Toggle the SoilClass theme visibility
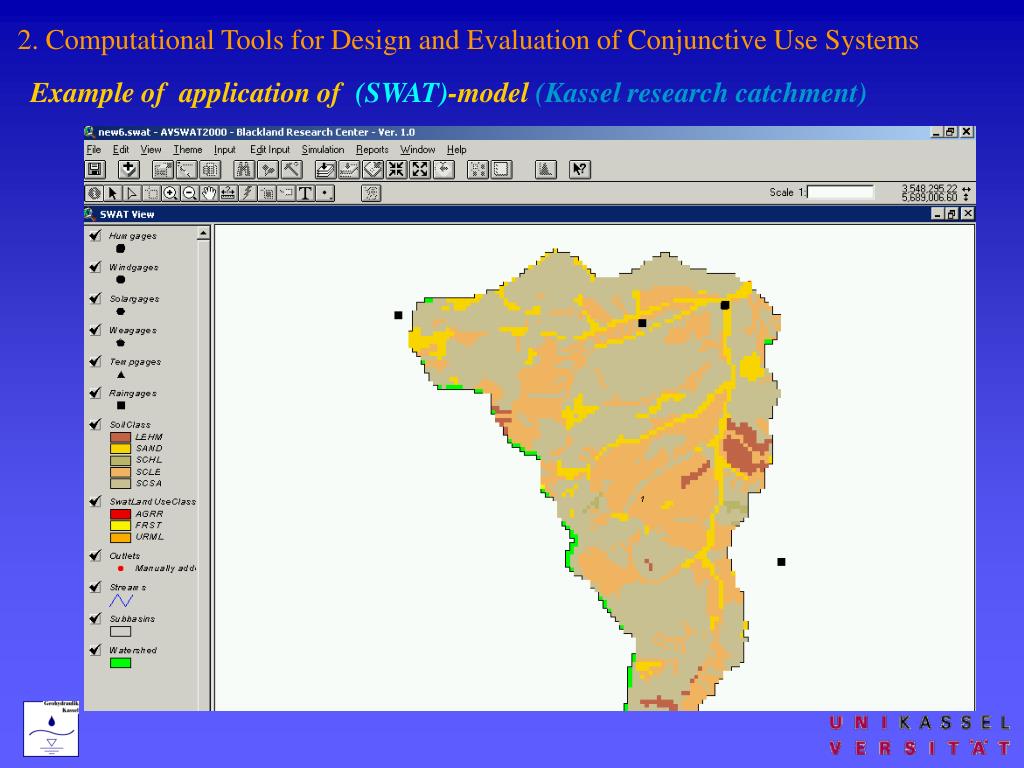The image size is (1024, 768). (x=95, y=425)
